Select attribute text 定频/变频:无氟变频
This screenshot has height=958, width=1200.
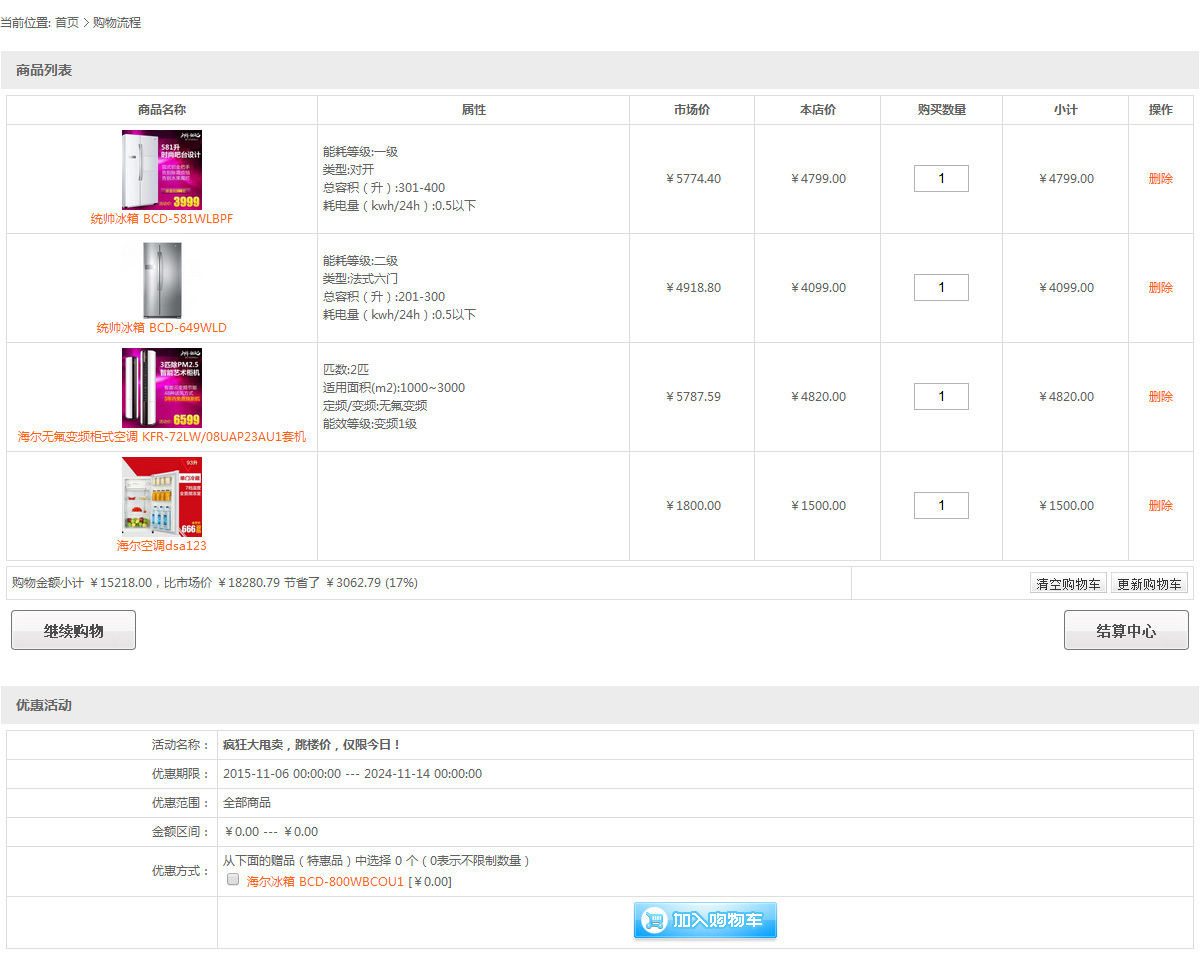(x=375, y=406)
